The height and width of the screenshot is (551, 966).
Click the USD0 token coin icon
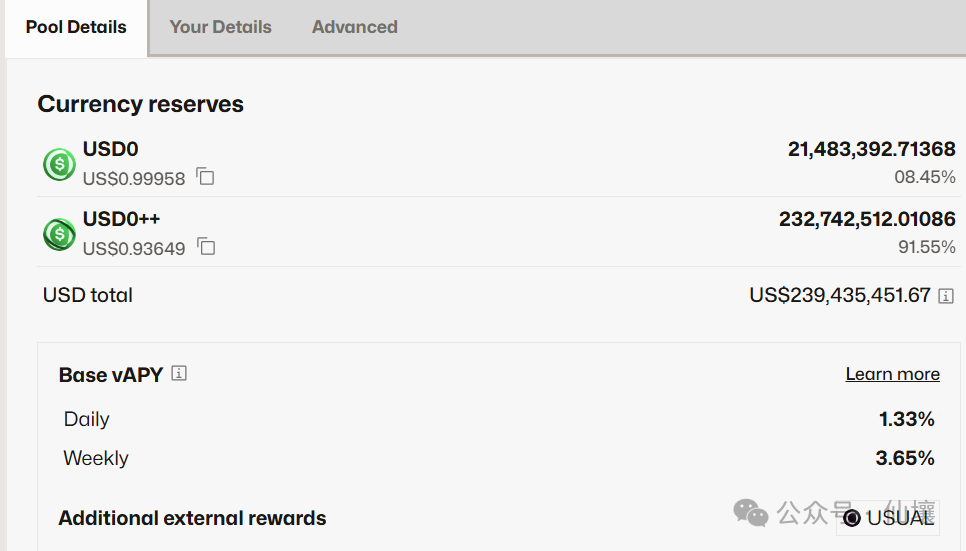tap(59, 164)
